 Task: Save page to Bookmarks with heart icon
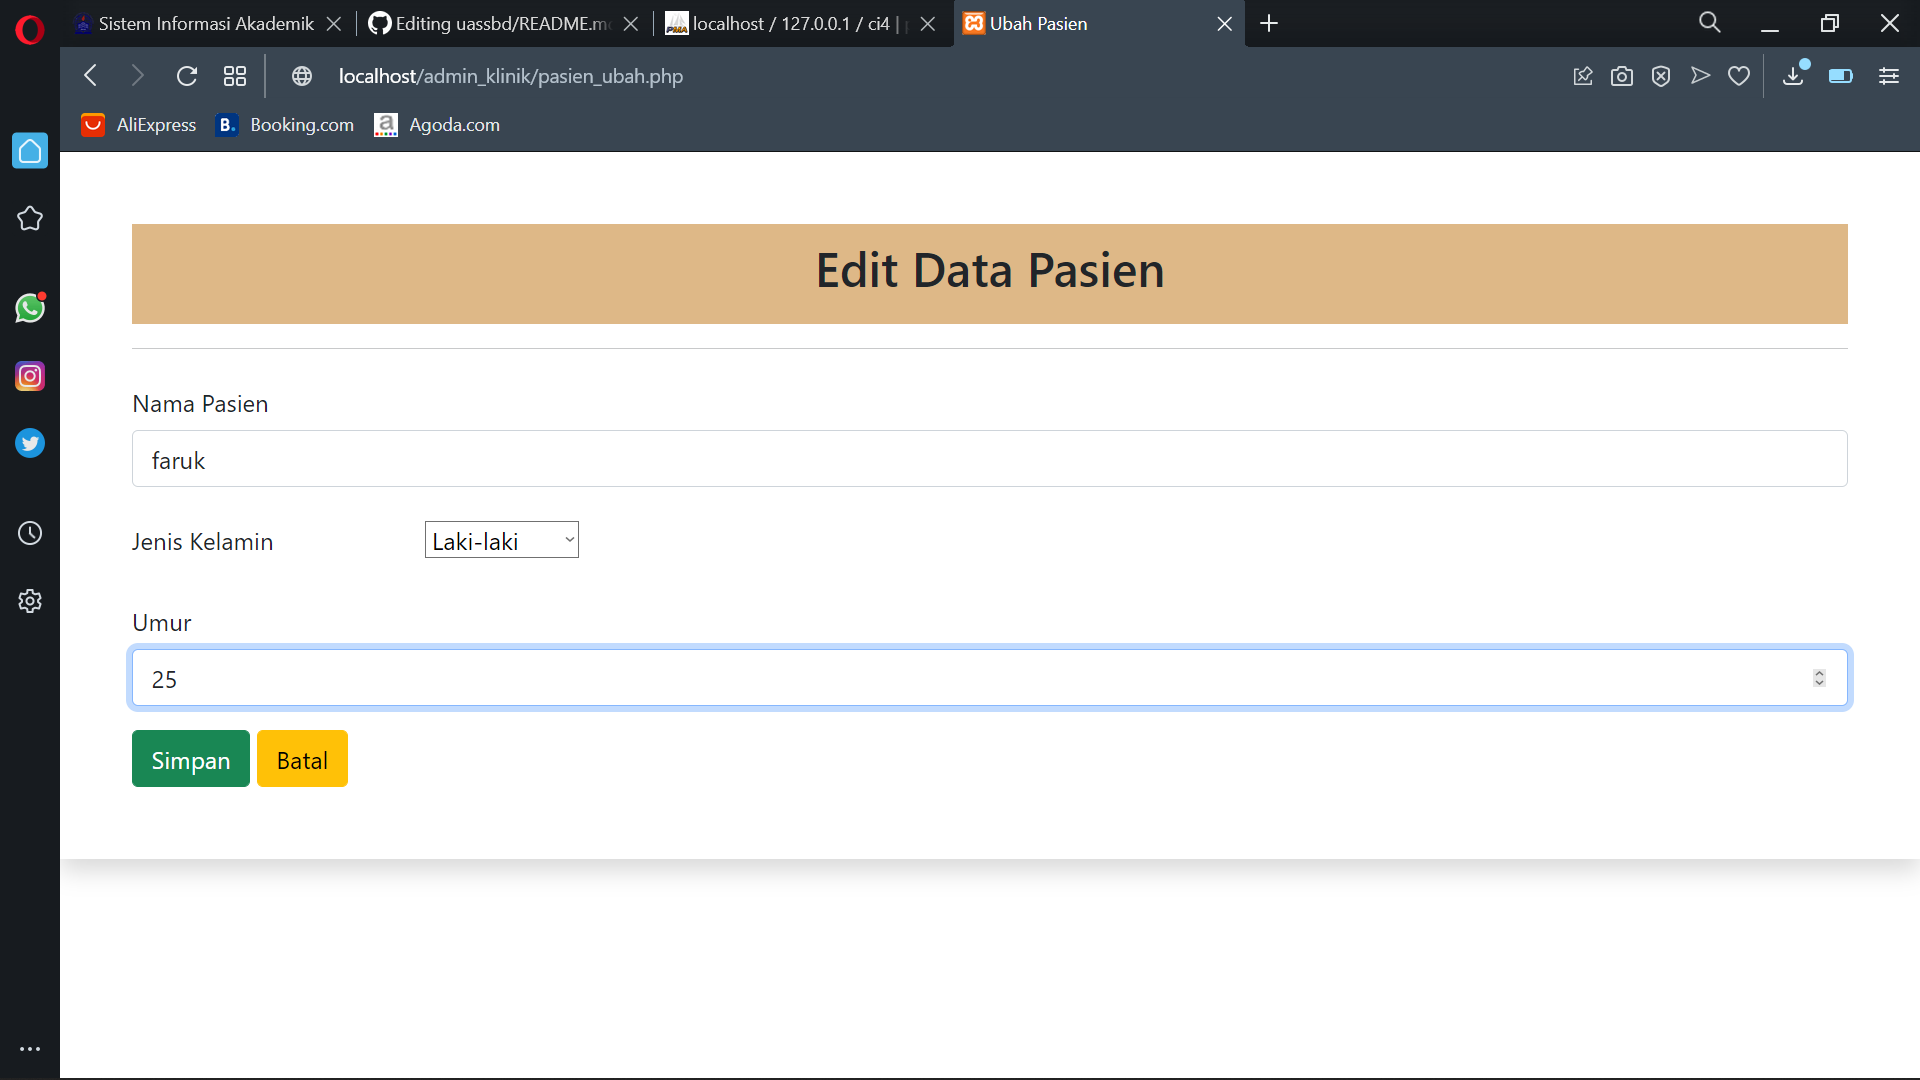pos(1739,75)
